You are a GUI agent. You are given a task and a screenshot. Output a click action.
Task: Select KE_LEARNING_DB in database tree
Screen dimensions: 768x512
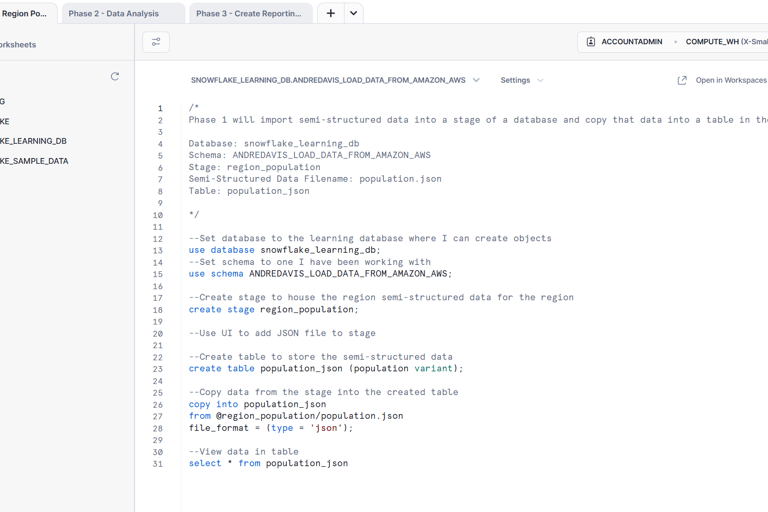pyautogui.click(x=33, y=141)
